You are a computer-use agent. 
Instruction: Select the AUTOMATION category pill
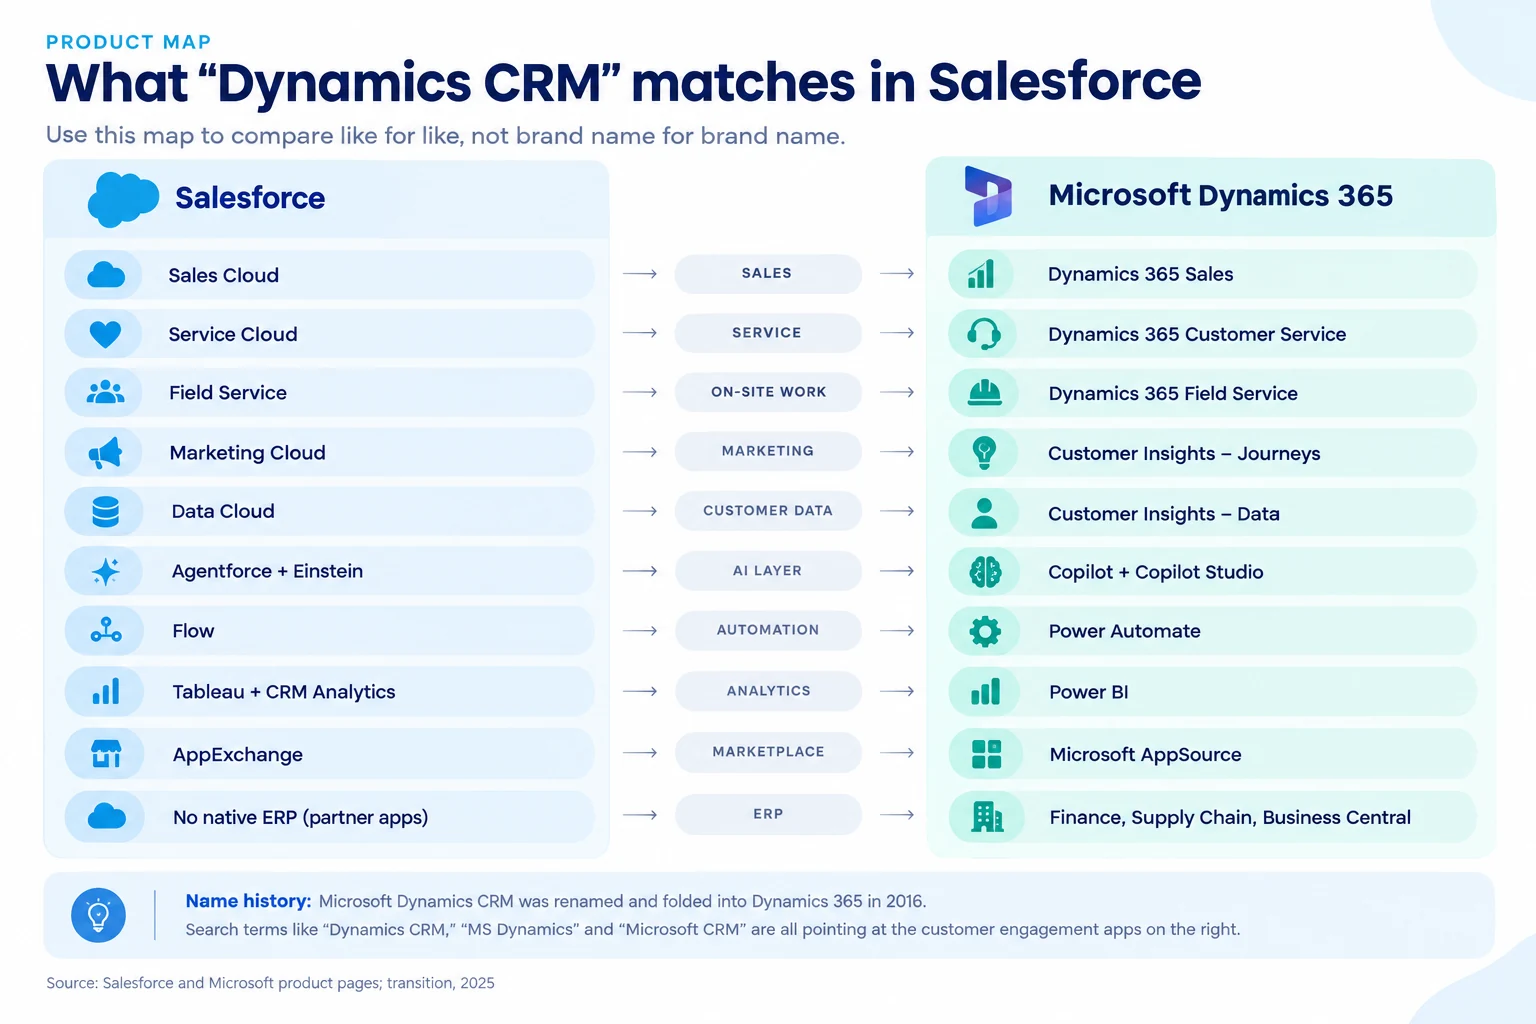click(768, 630)
